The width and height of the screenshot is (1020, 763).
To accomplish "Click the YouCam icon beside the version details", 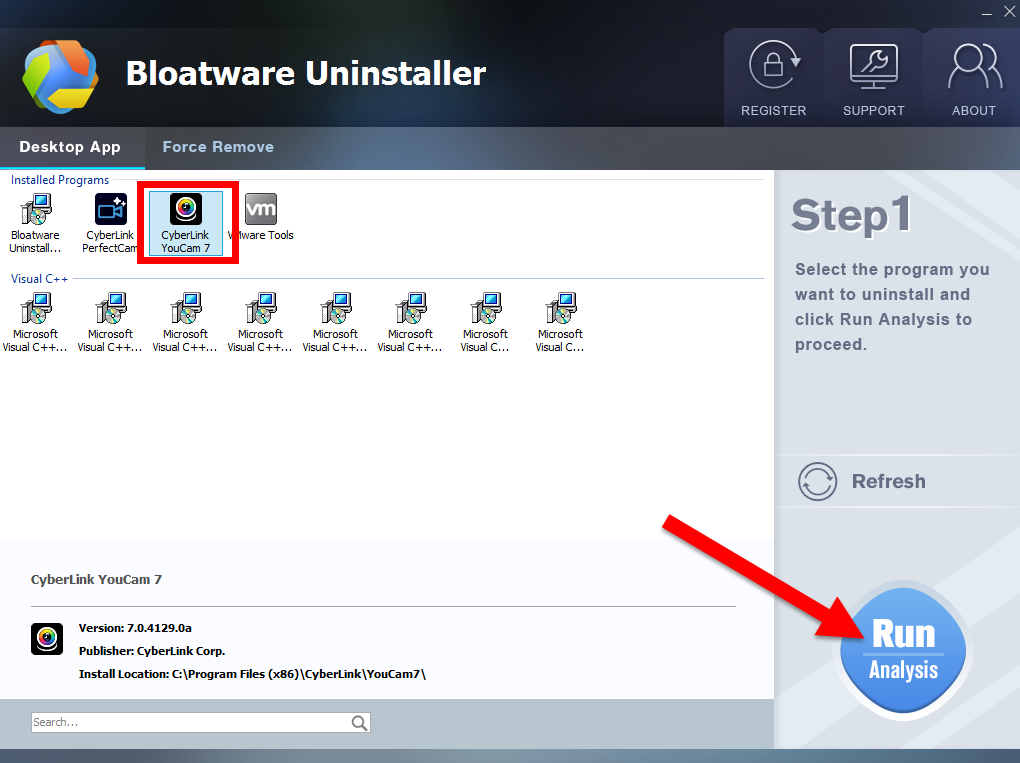I will (x=47, y=639).
